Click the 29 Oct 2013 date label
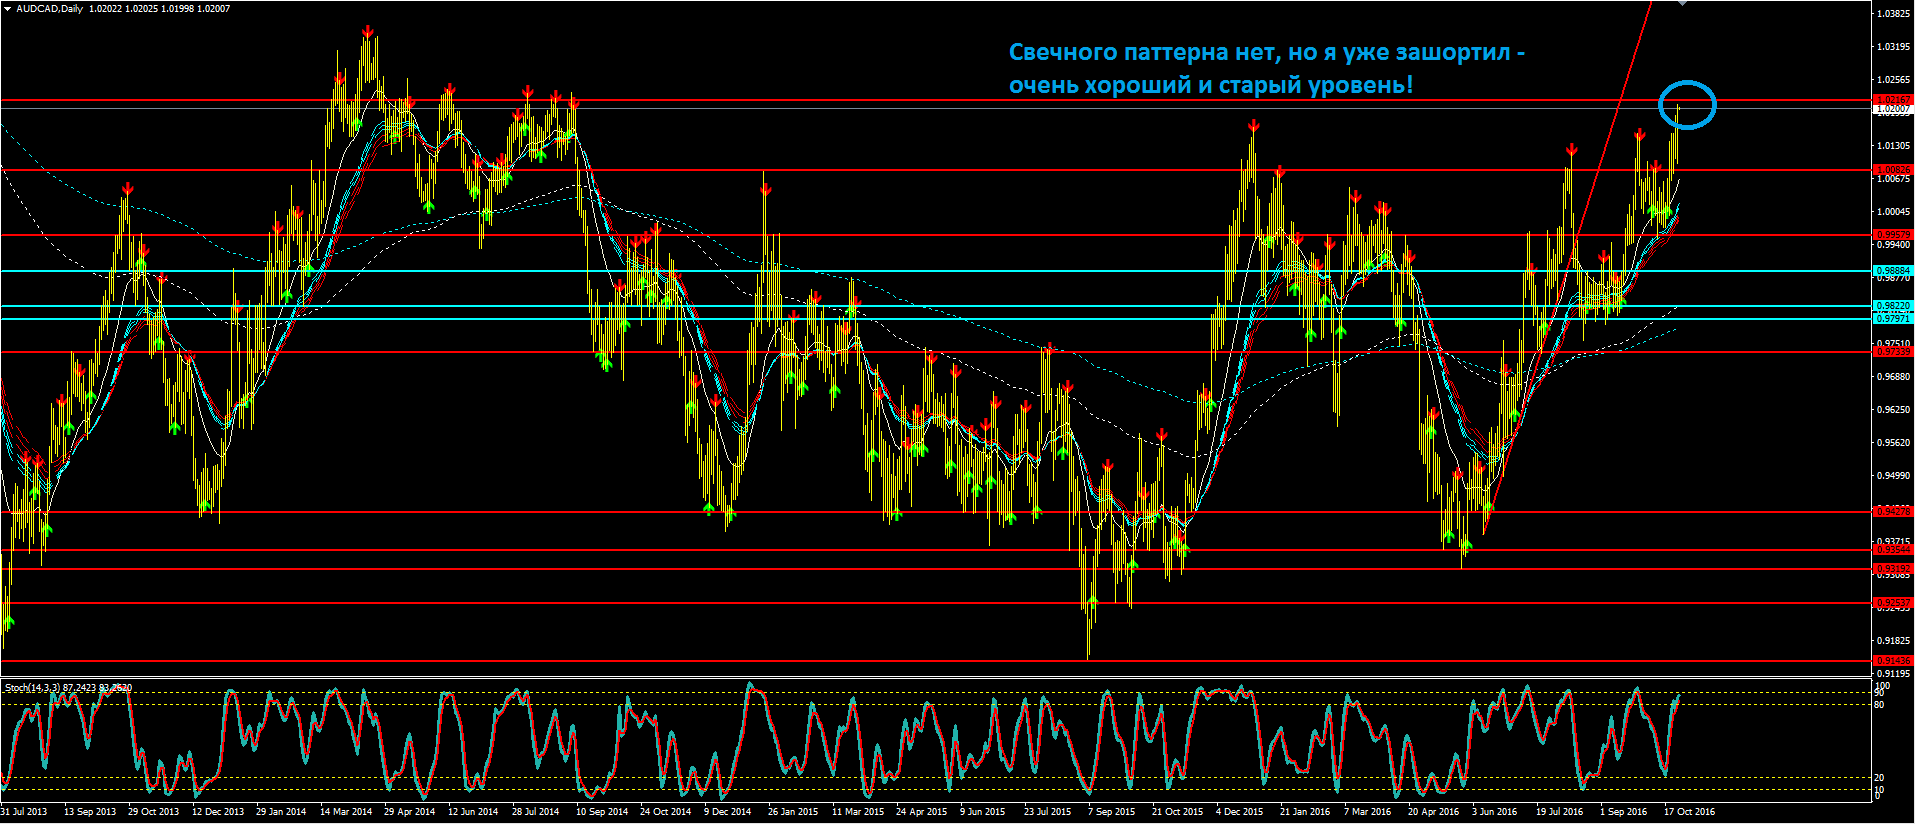This screenshot has width=1915, height=825. click(153, 812)
